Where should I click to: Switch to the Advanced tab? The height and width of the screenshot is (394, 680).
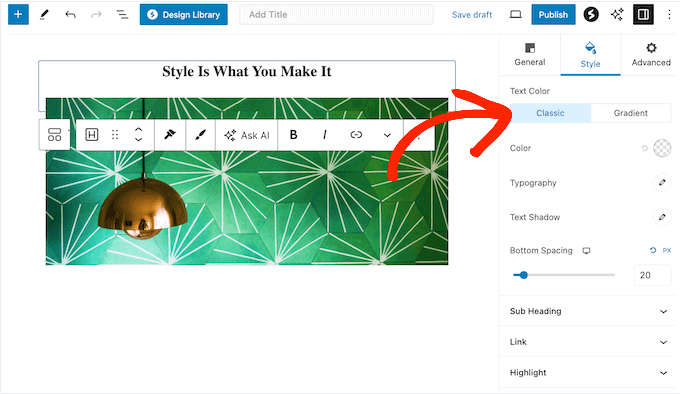point(651,55)
